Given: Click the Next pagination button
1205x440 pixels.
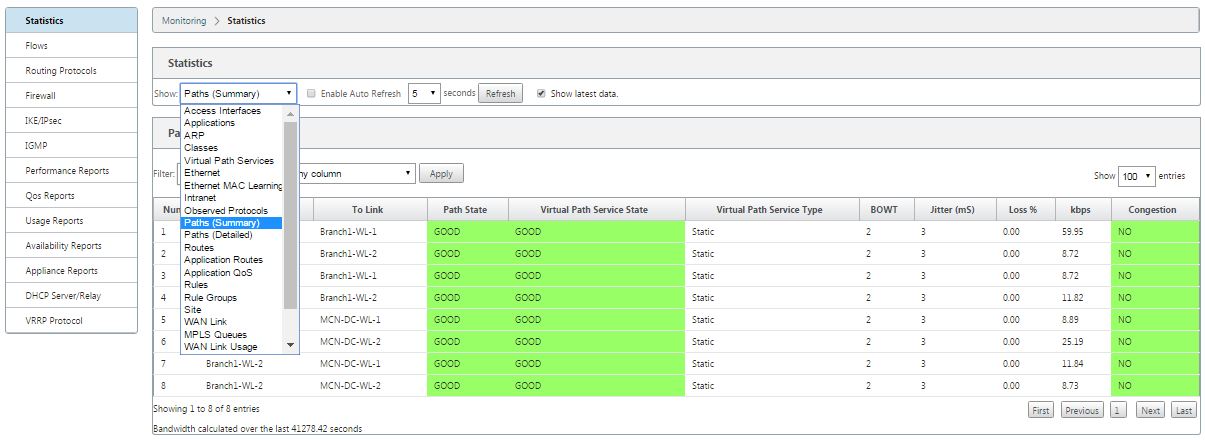Looking at the screenshot, I should point(1150,410).
